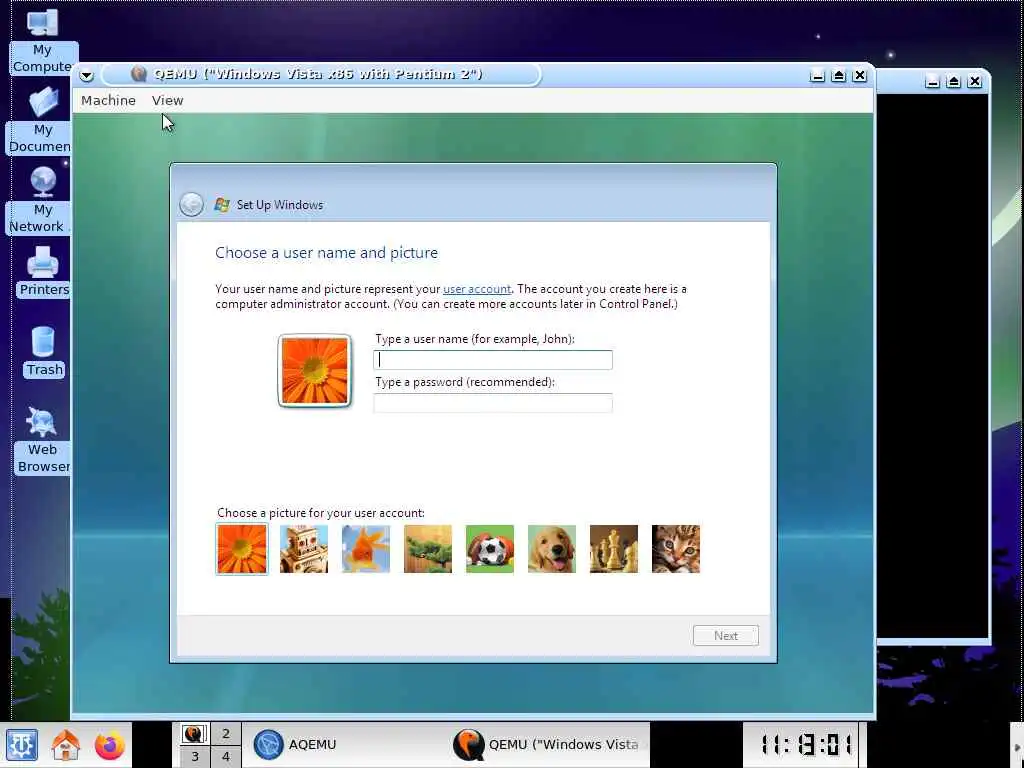Select the toy robot account picture
This screenshot has height=768, width=1024.
point(304,549)
